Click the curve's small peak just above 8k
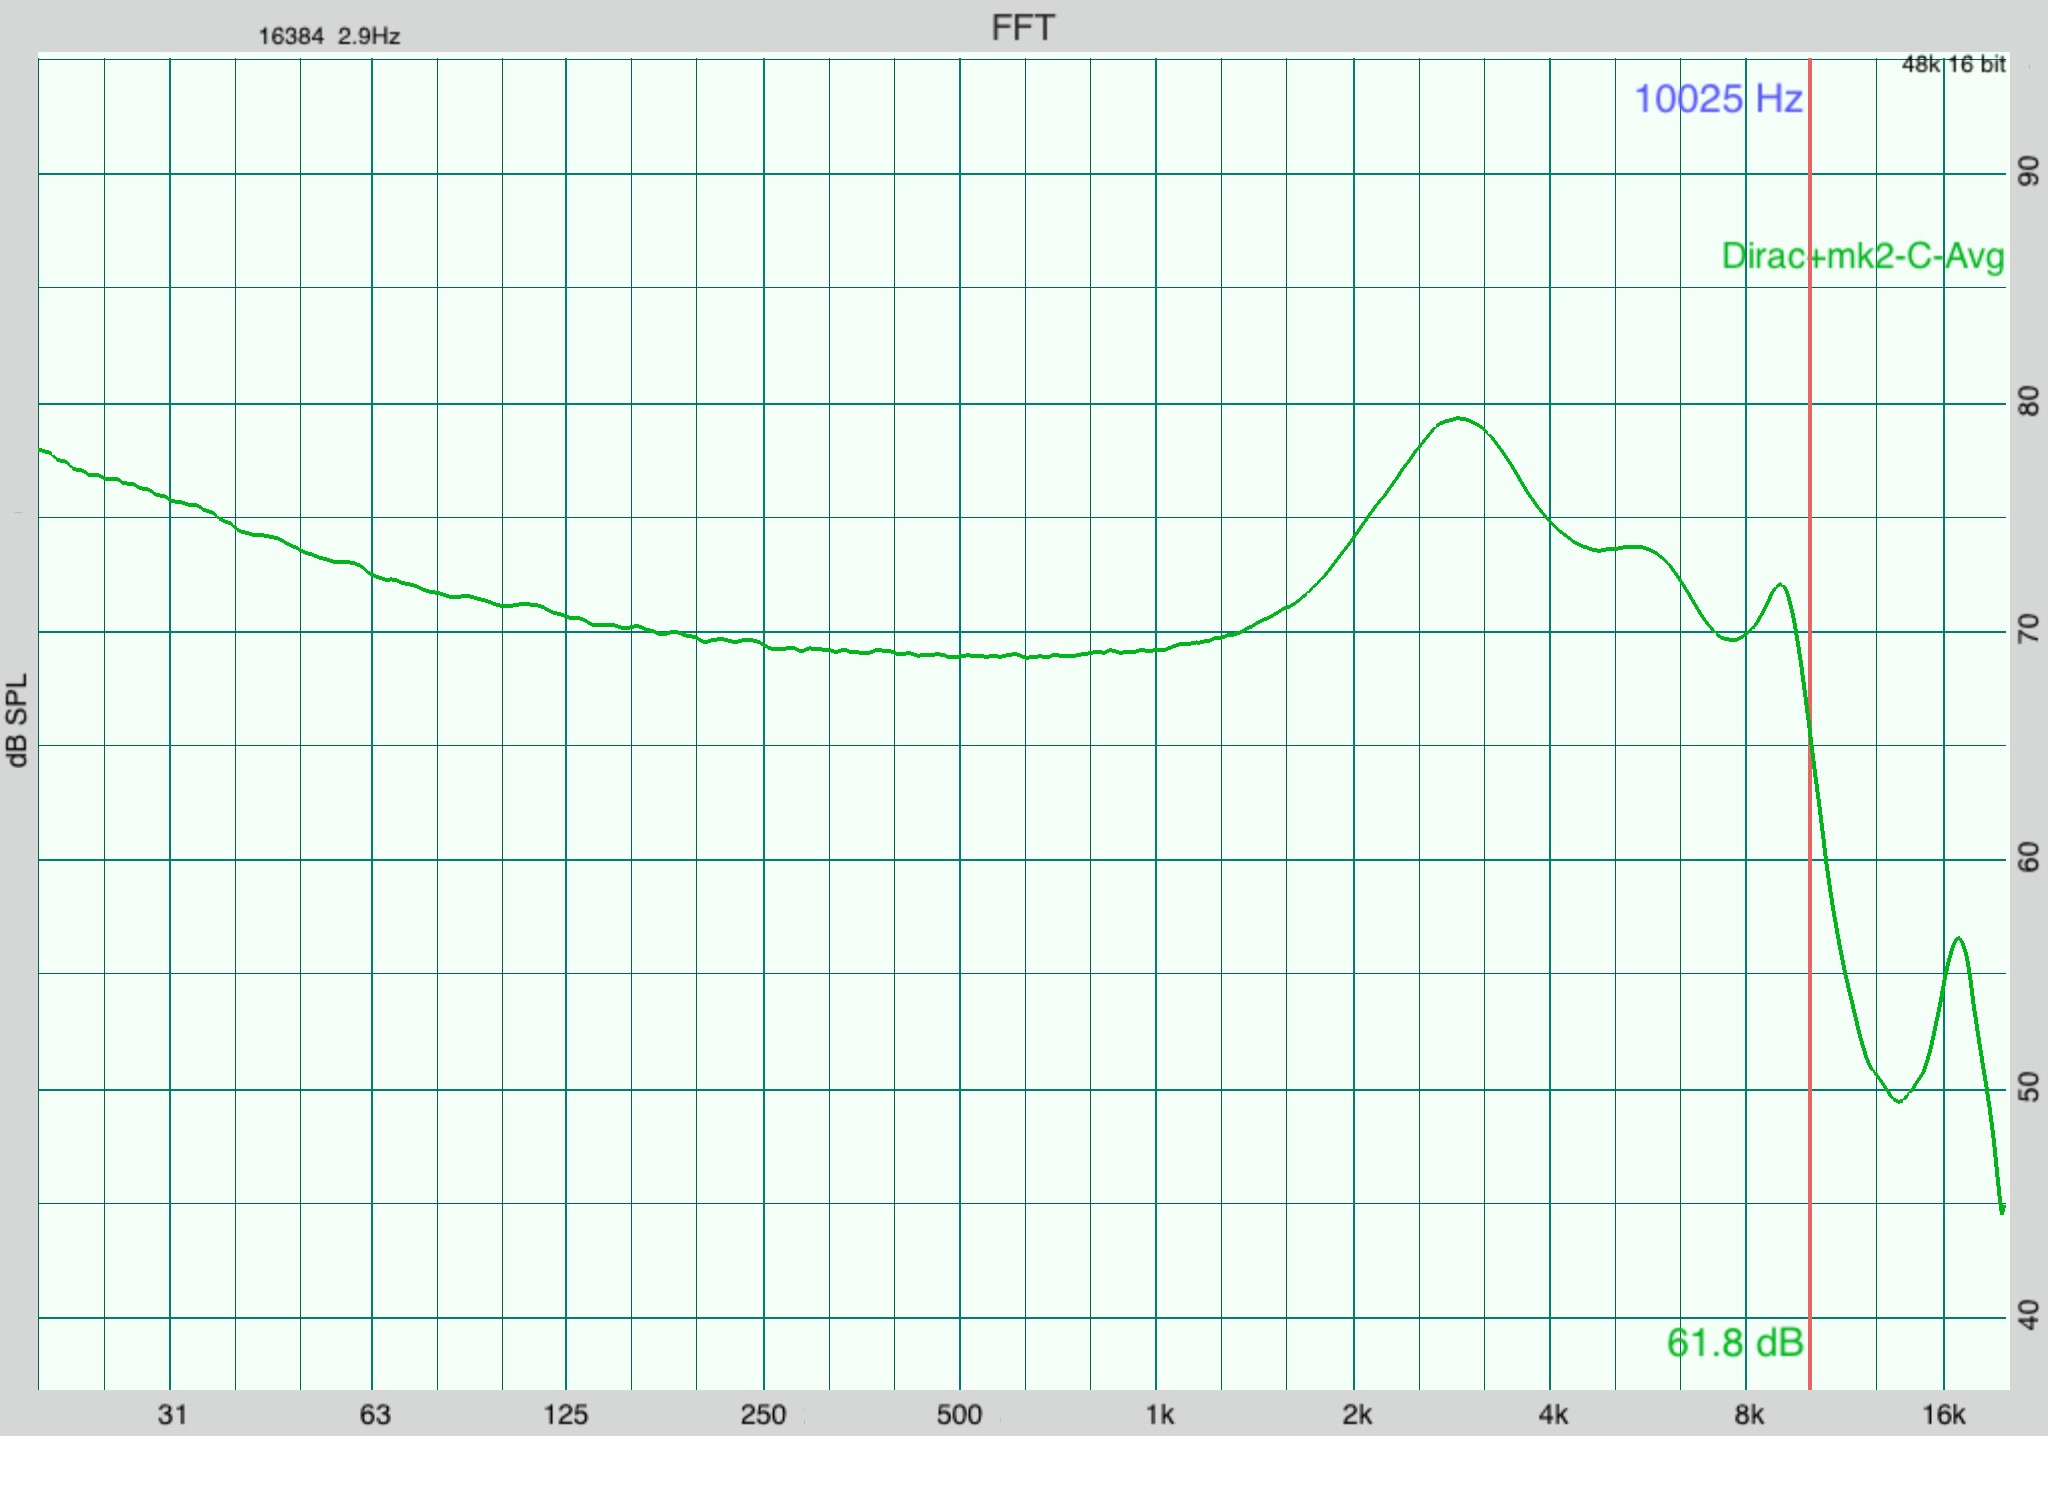 (1781, 586)
